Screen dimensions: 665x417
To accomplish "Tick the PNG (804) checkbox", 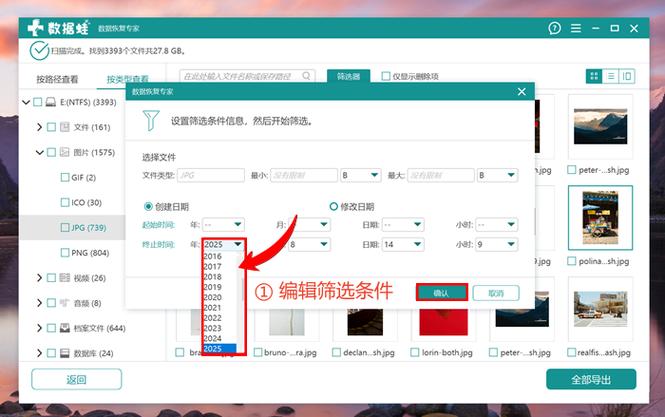I will coord(65,253).
